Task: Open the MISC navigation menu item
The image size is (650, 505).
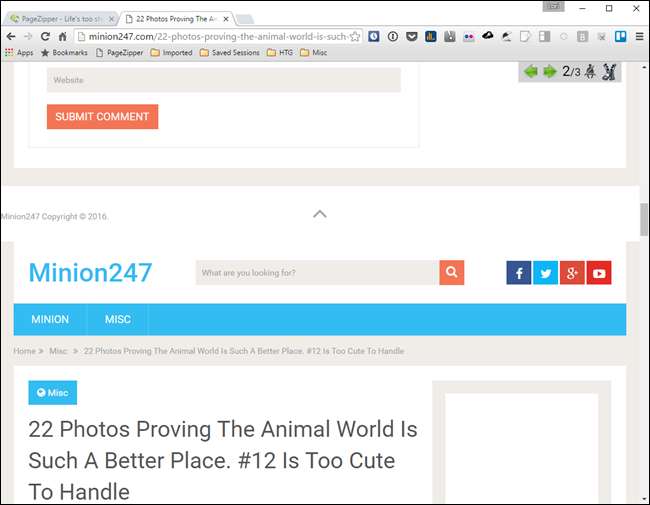Action: (x=118, y=319)
